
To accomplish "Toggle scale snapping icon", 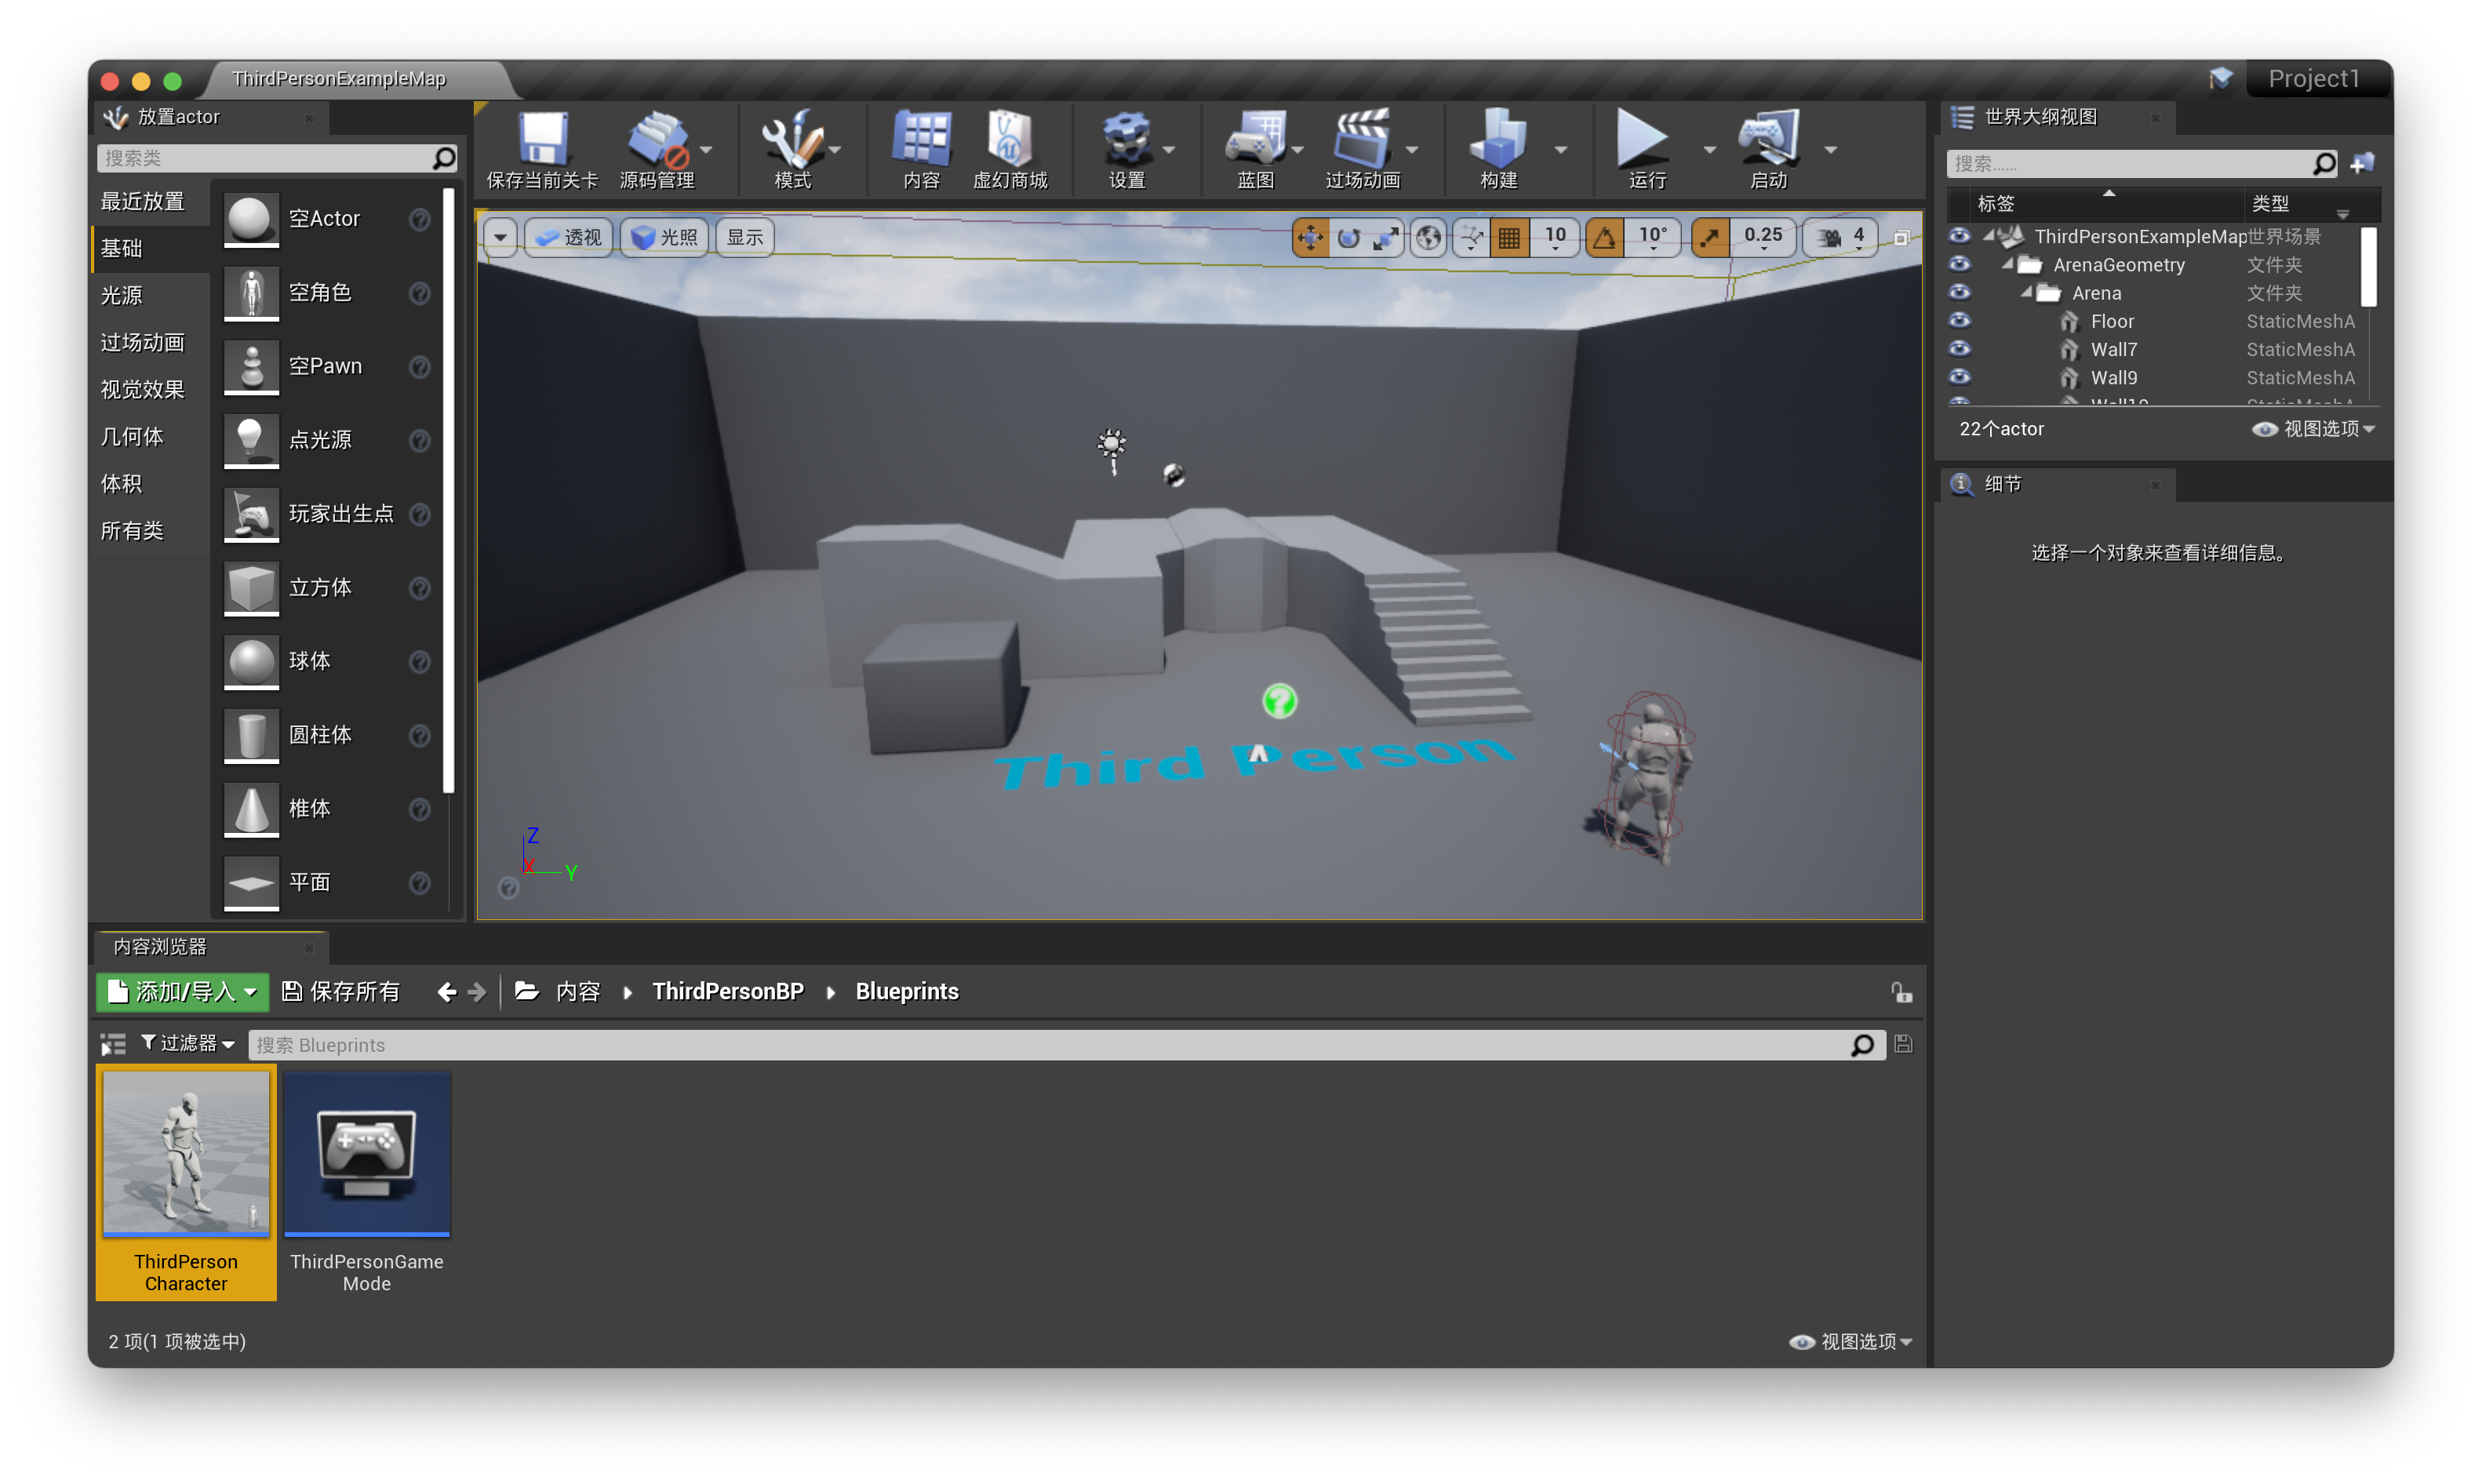I will (x=1710, y=238).
